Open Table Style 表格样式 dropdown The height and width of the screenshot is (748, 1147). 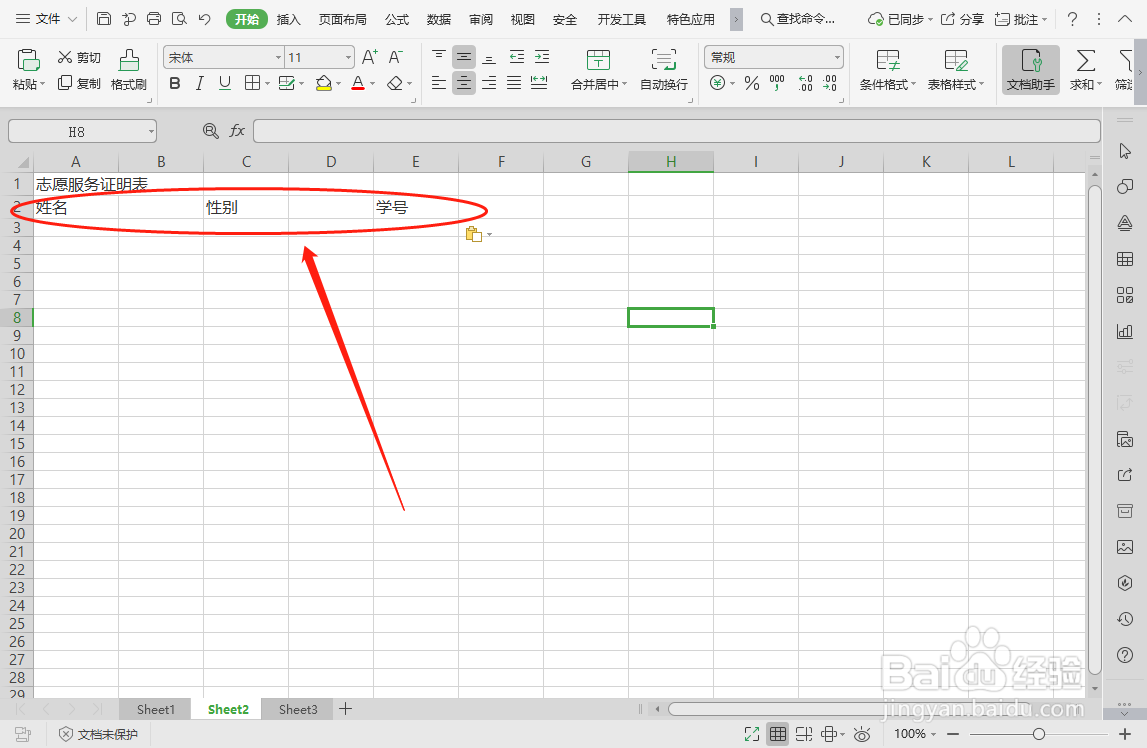[955, 70]
